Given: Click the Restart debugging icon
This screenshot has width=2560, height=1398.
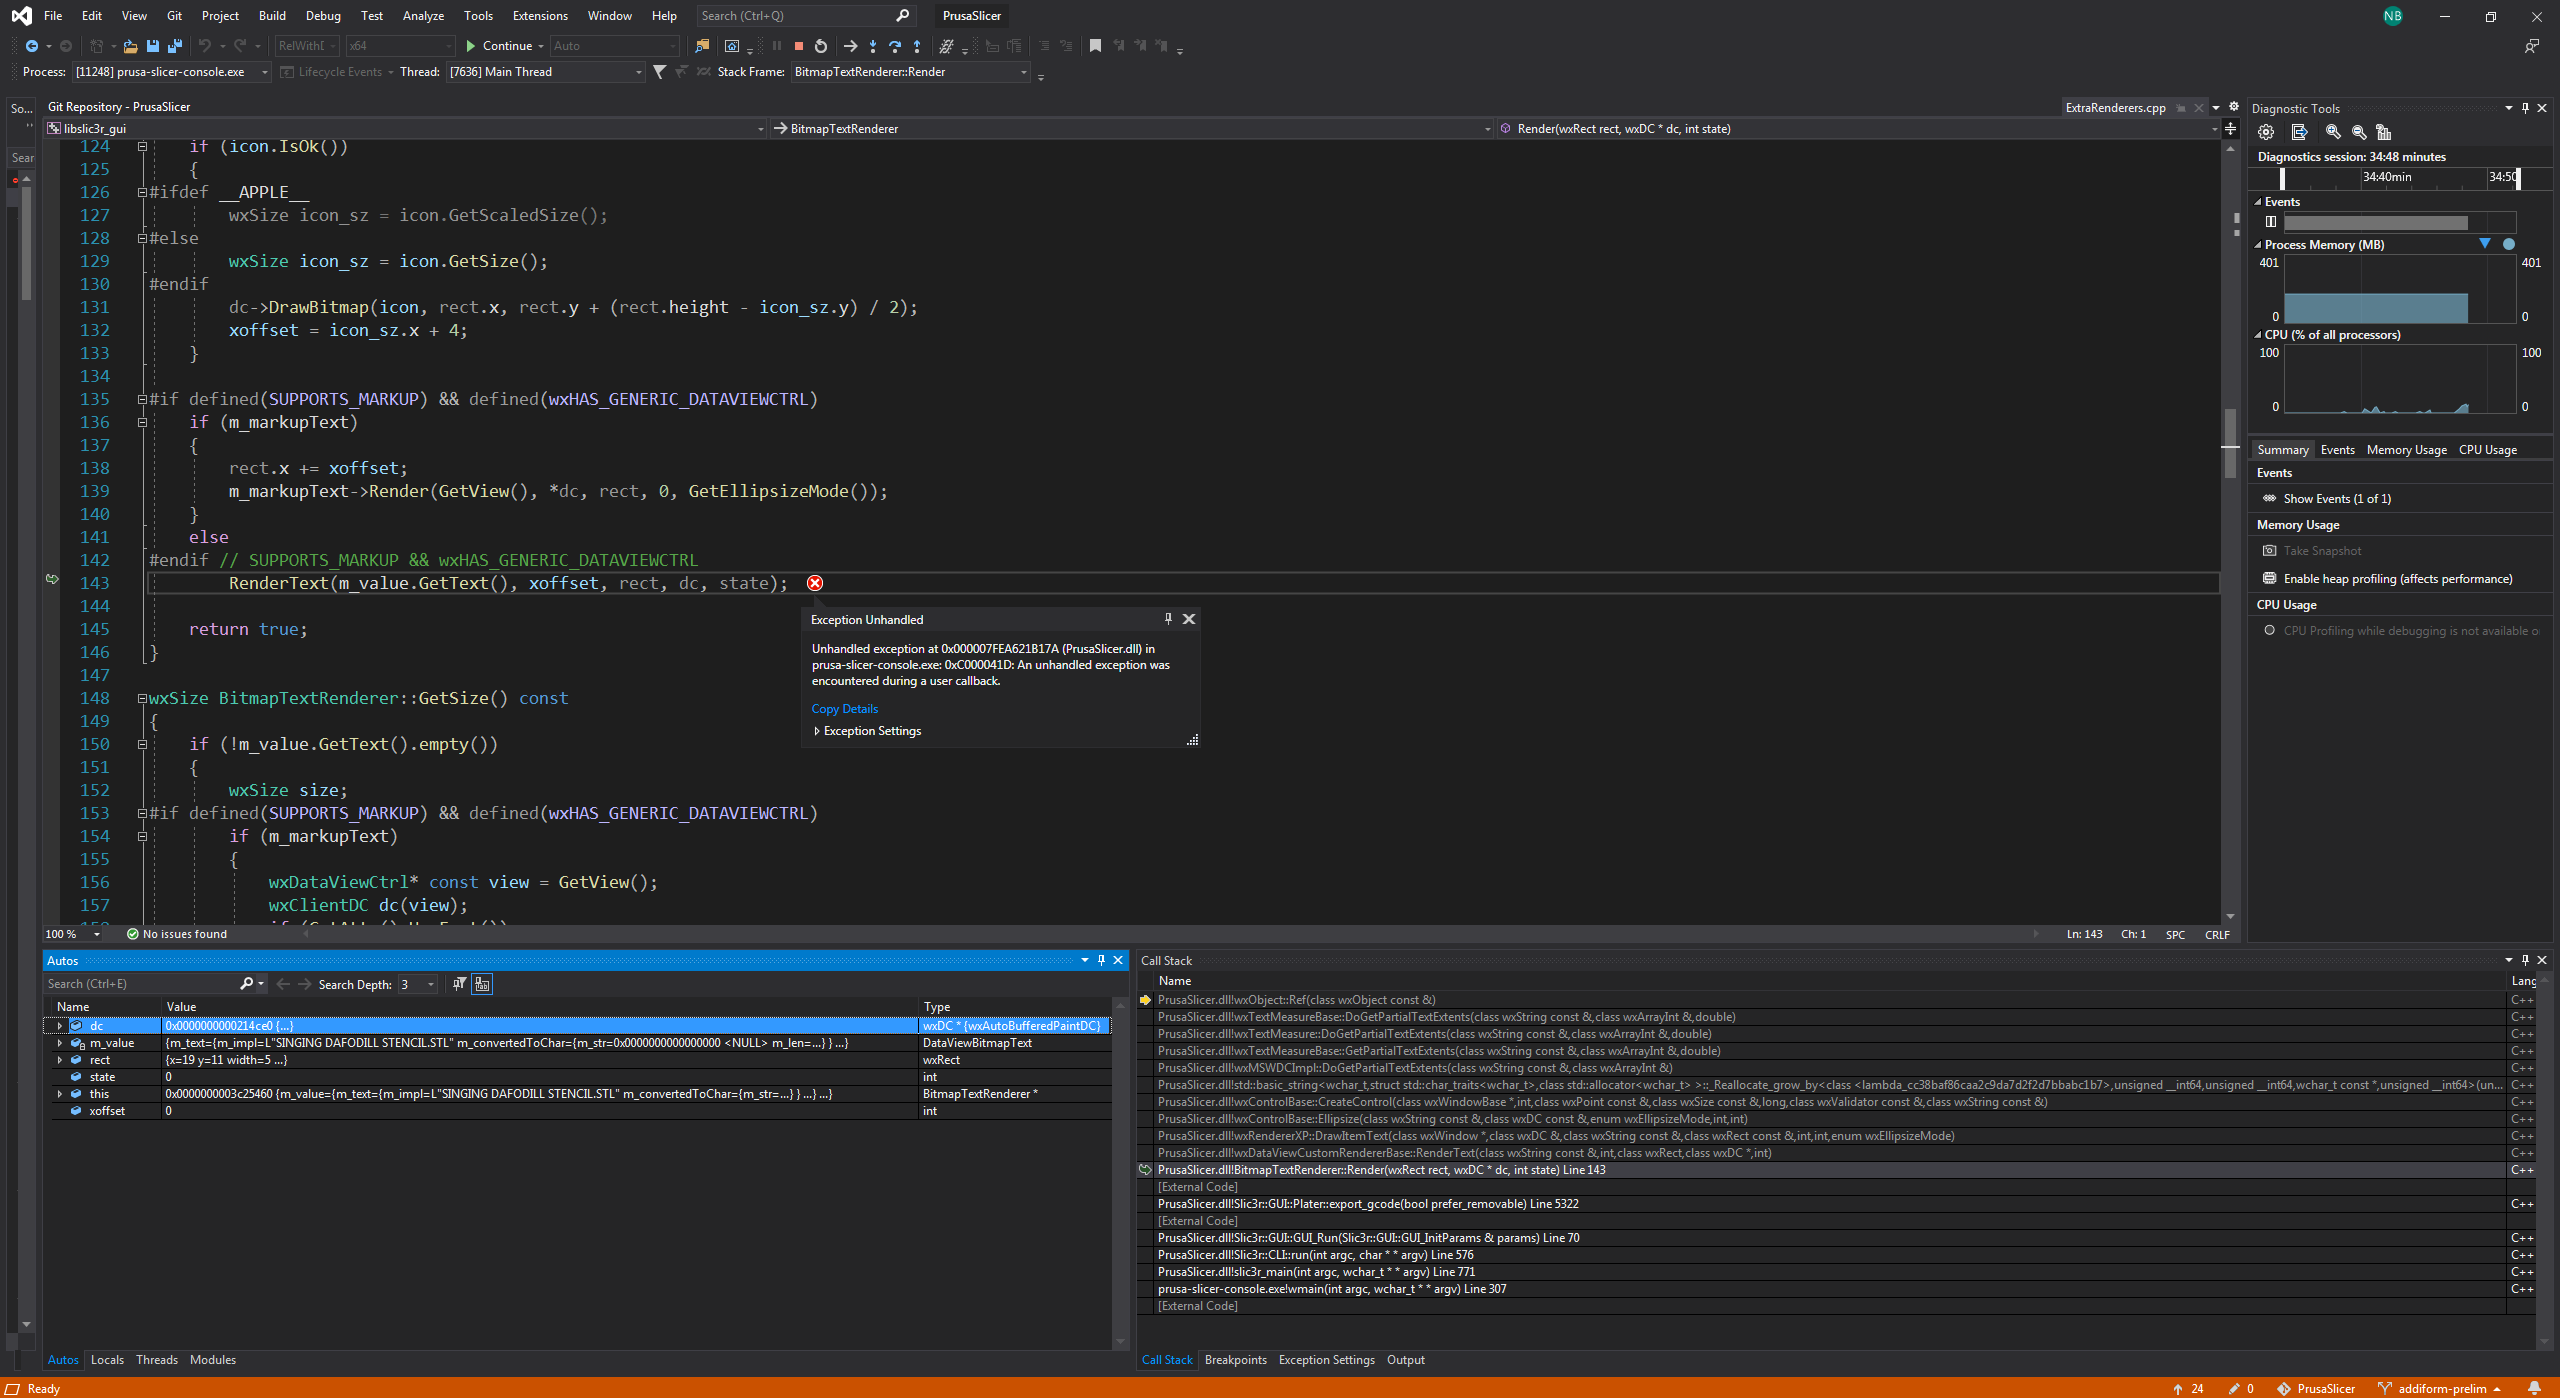Looking at the screenshot, I should 820,46.
